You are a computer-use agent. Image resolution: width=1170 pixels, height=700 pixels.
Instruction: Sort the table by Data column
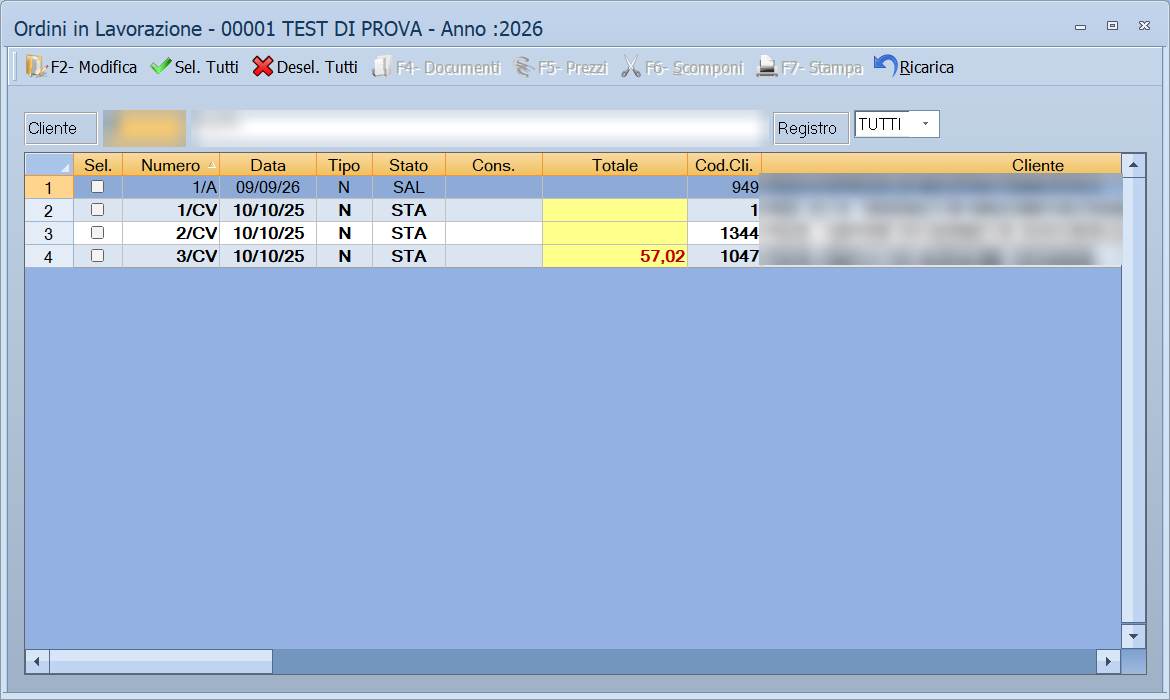pos(268,165)
